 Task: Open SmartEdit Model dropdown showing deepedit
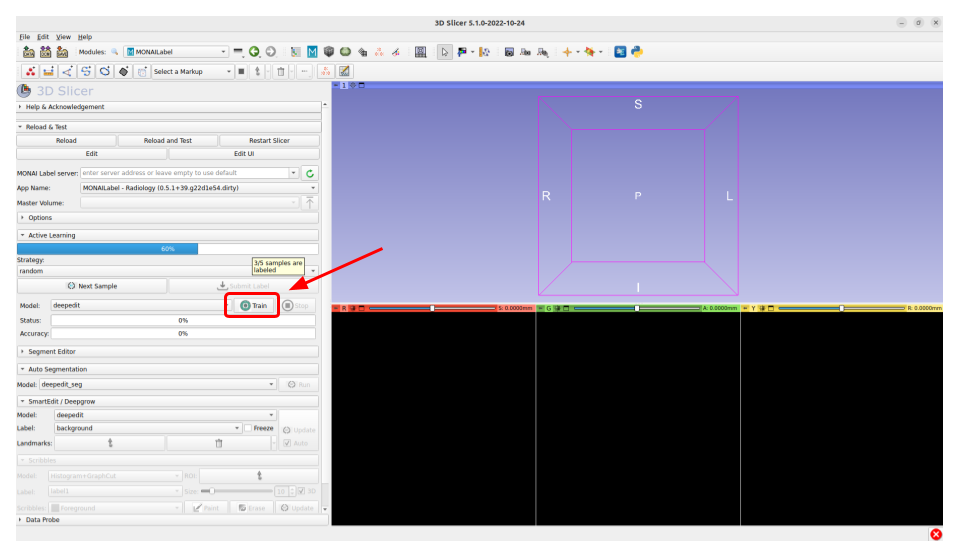point(165,416)
